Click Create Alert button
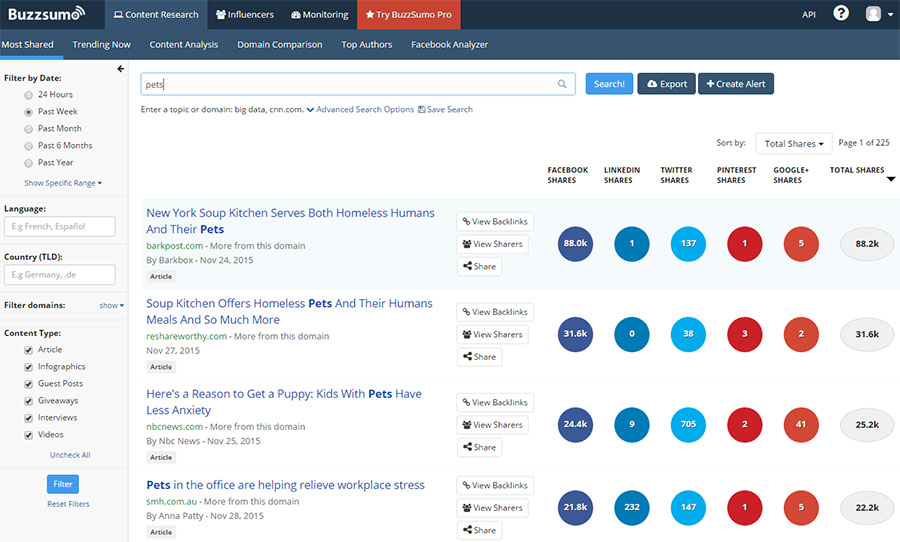900x542 pixels. click(736, 84)
